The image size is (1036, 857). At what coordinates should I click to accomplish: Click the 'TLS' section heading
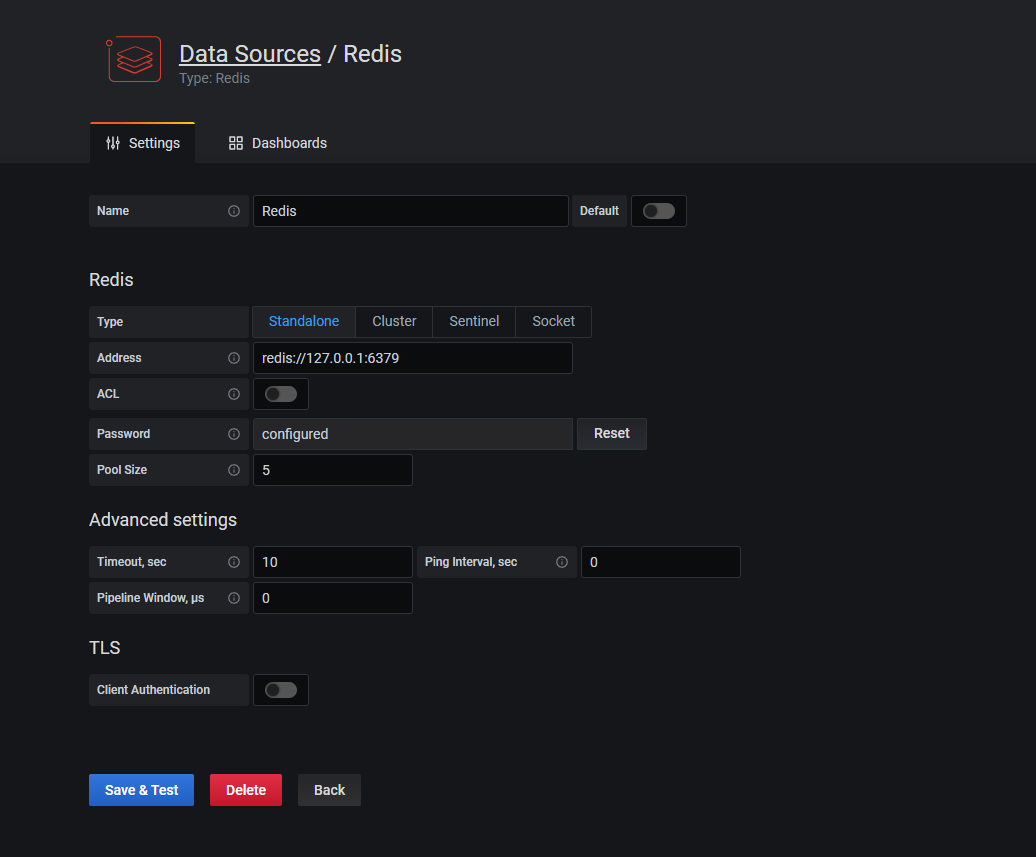pyautogui.click(x=105, y=648)
